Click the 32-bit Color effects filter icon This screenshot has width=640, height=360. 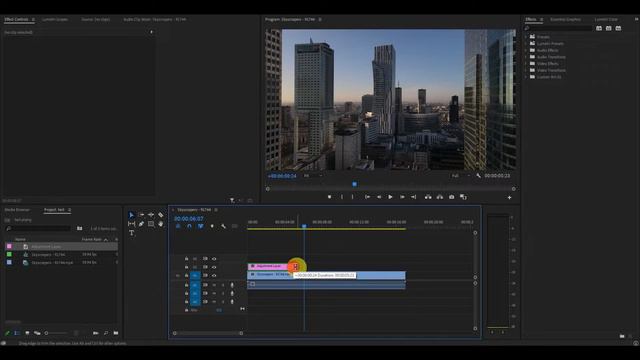(x=609, y=28)
